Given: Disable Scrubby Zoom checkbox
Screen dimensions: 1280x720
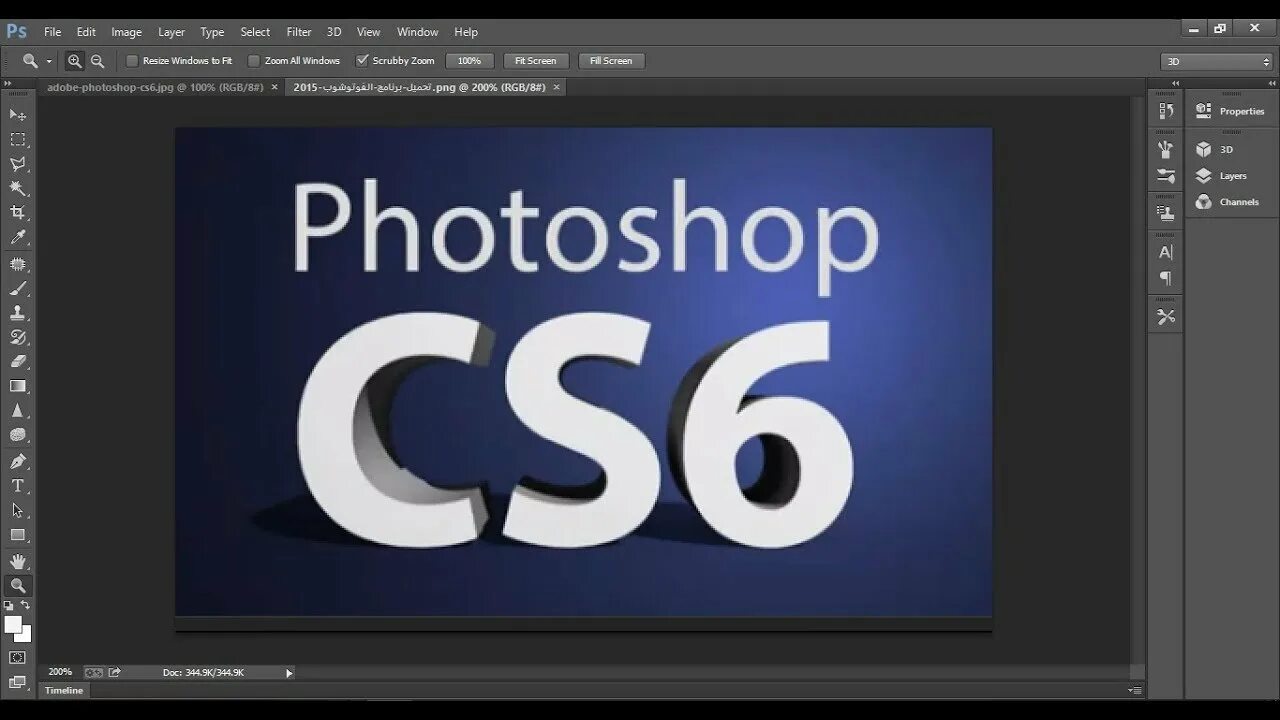Looking at the screenshot, I should (362, 61).
